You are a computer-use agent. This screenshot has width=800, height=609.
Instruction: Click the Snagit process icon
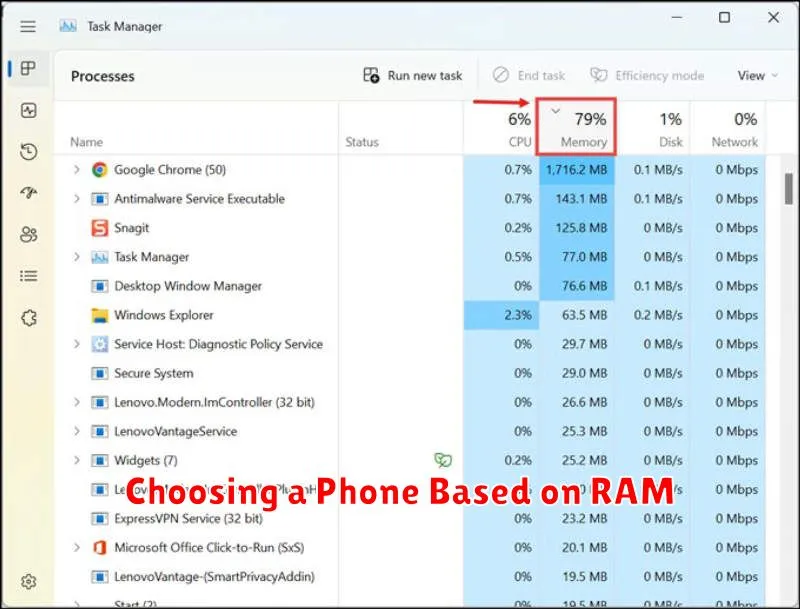point(99,227)
